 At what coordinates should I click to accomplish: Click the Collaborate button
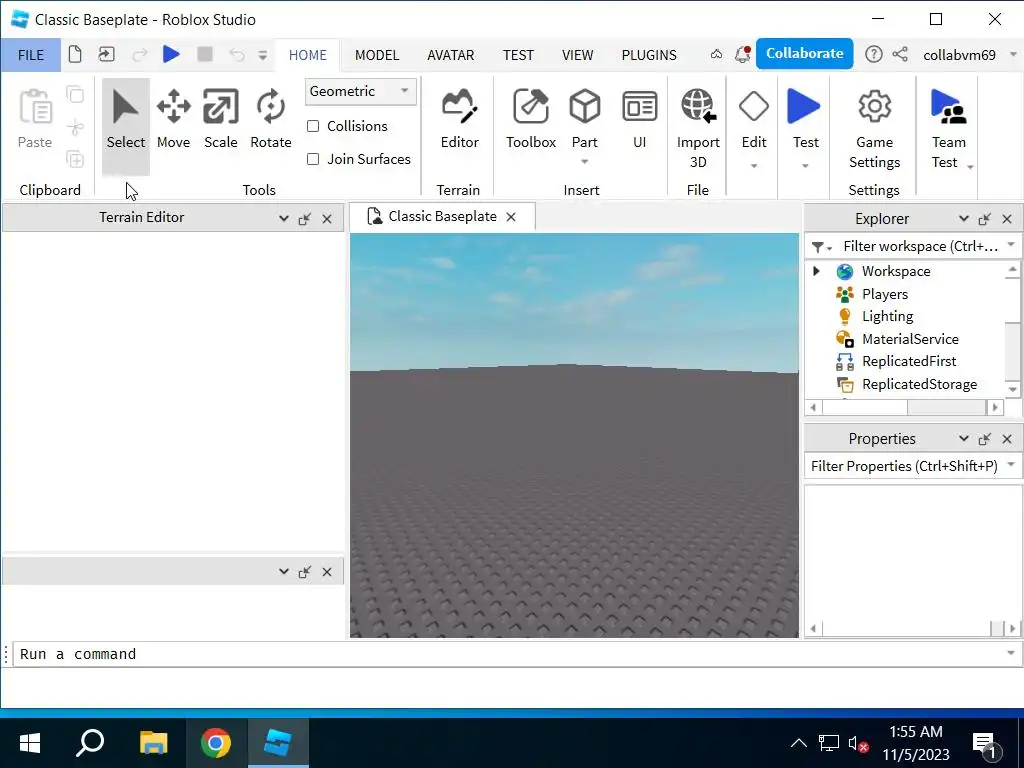tap(805, 54)
